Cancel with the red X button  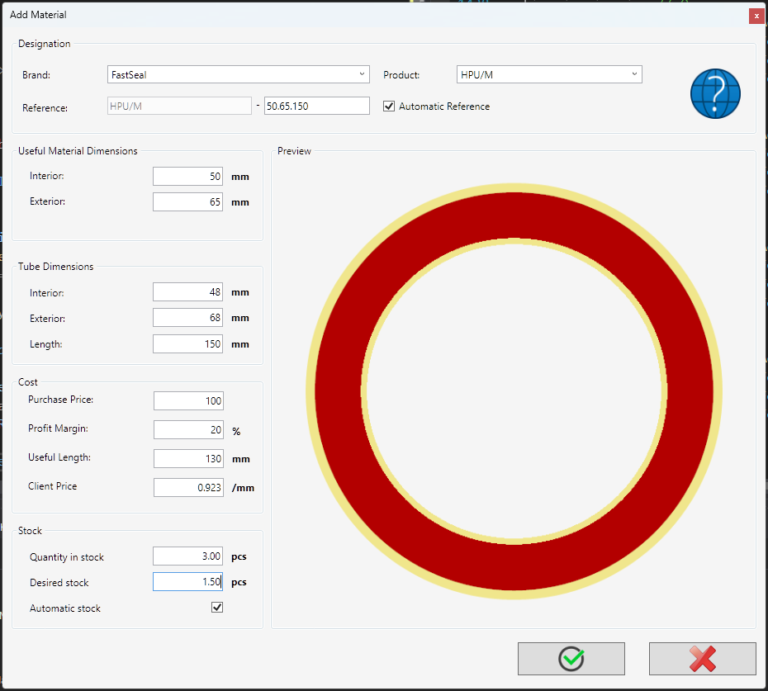click(x=702, y=659)
